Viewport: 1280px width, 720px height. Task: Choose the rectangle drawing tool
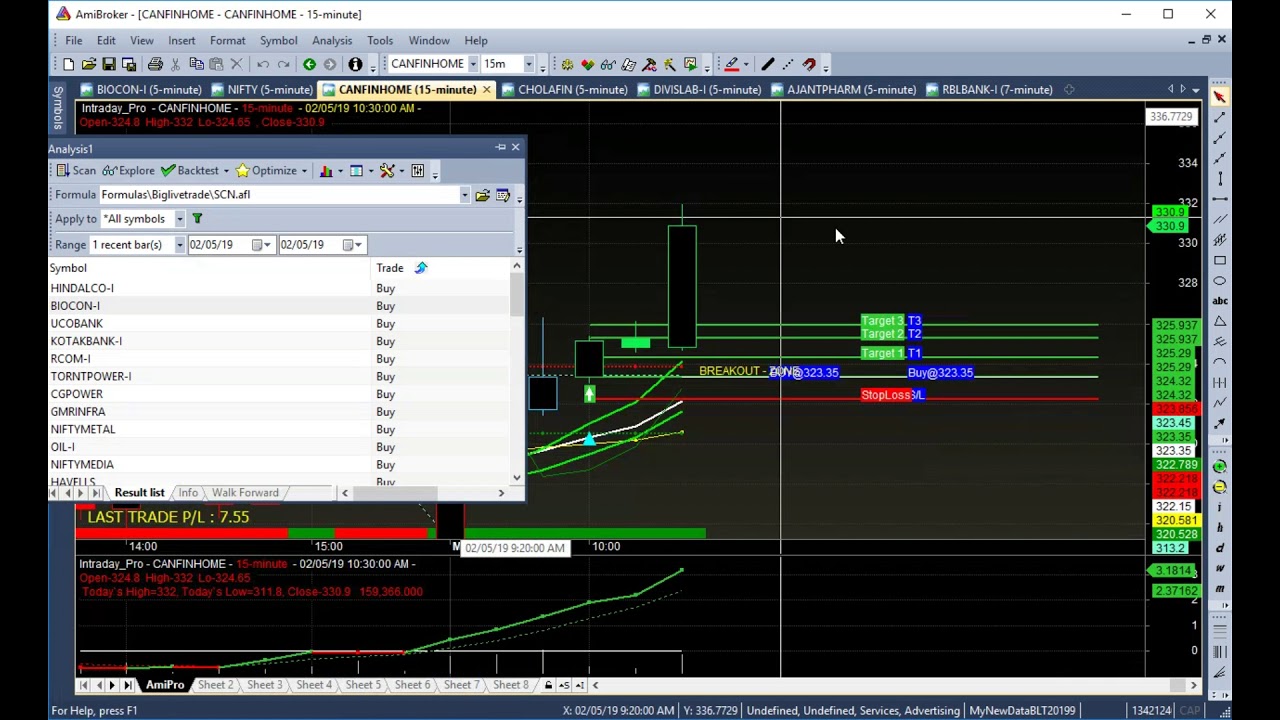[x=1220, y=260]
